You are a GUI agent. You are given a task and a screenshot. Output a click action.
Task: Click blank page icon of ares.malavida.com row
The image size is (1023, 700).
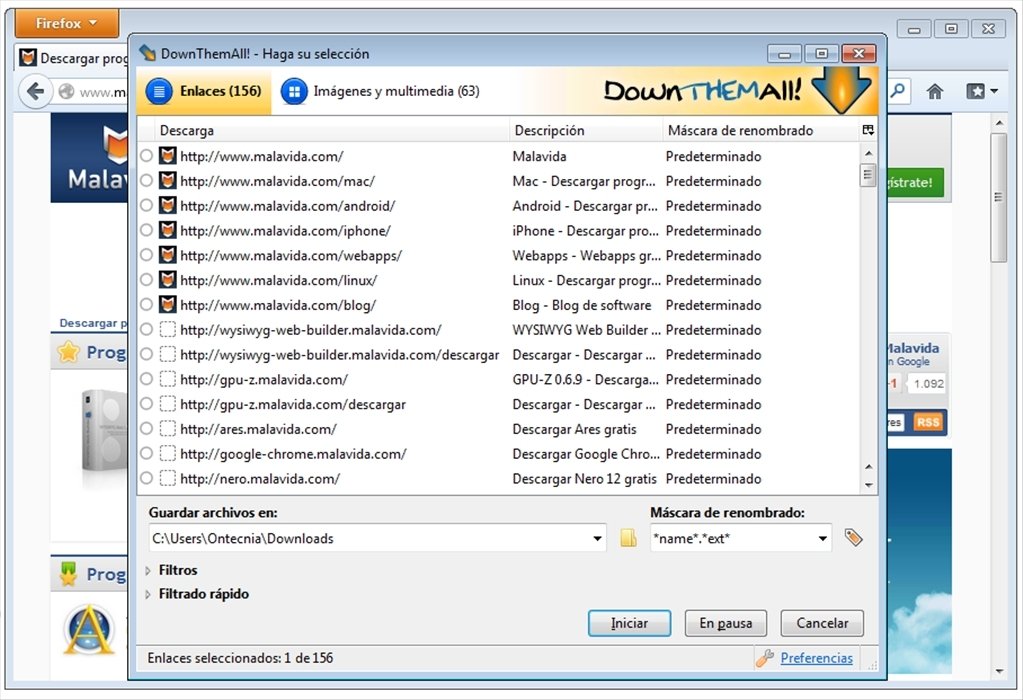pos(168,429)
